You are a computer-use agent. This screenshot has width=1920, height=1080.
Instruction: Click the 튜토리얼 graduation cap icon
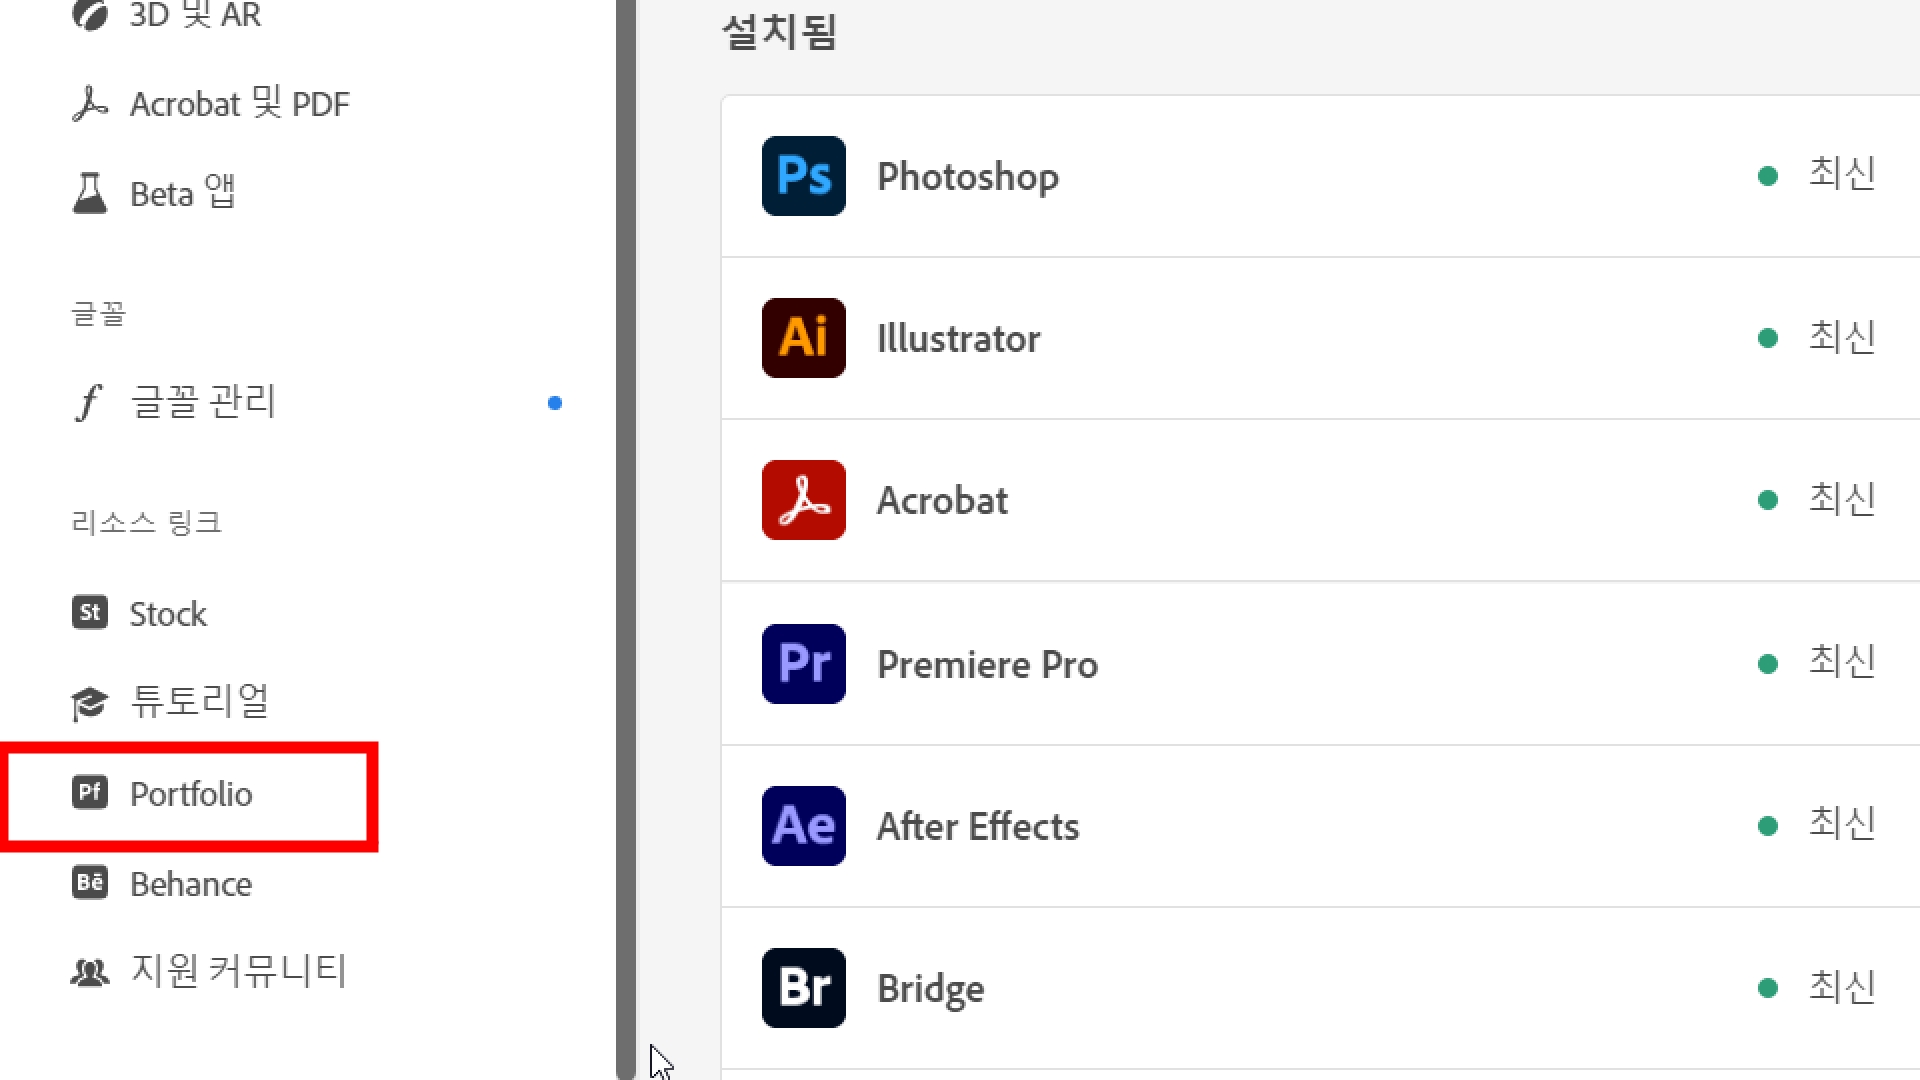click(x=90, y=703)
